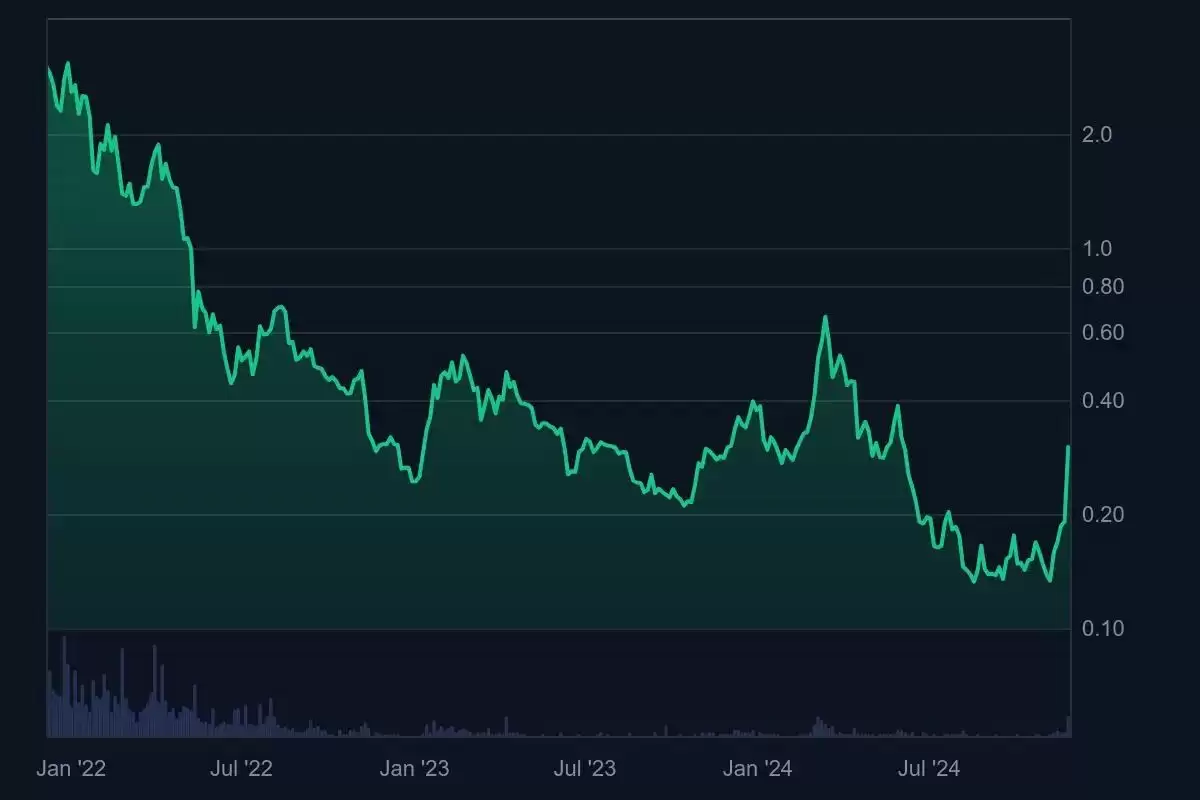This screenshot has width=1200, height=800.
Task: Select the 0.80 price axis label
Action: click(1103, 287)
